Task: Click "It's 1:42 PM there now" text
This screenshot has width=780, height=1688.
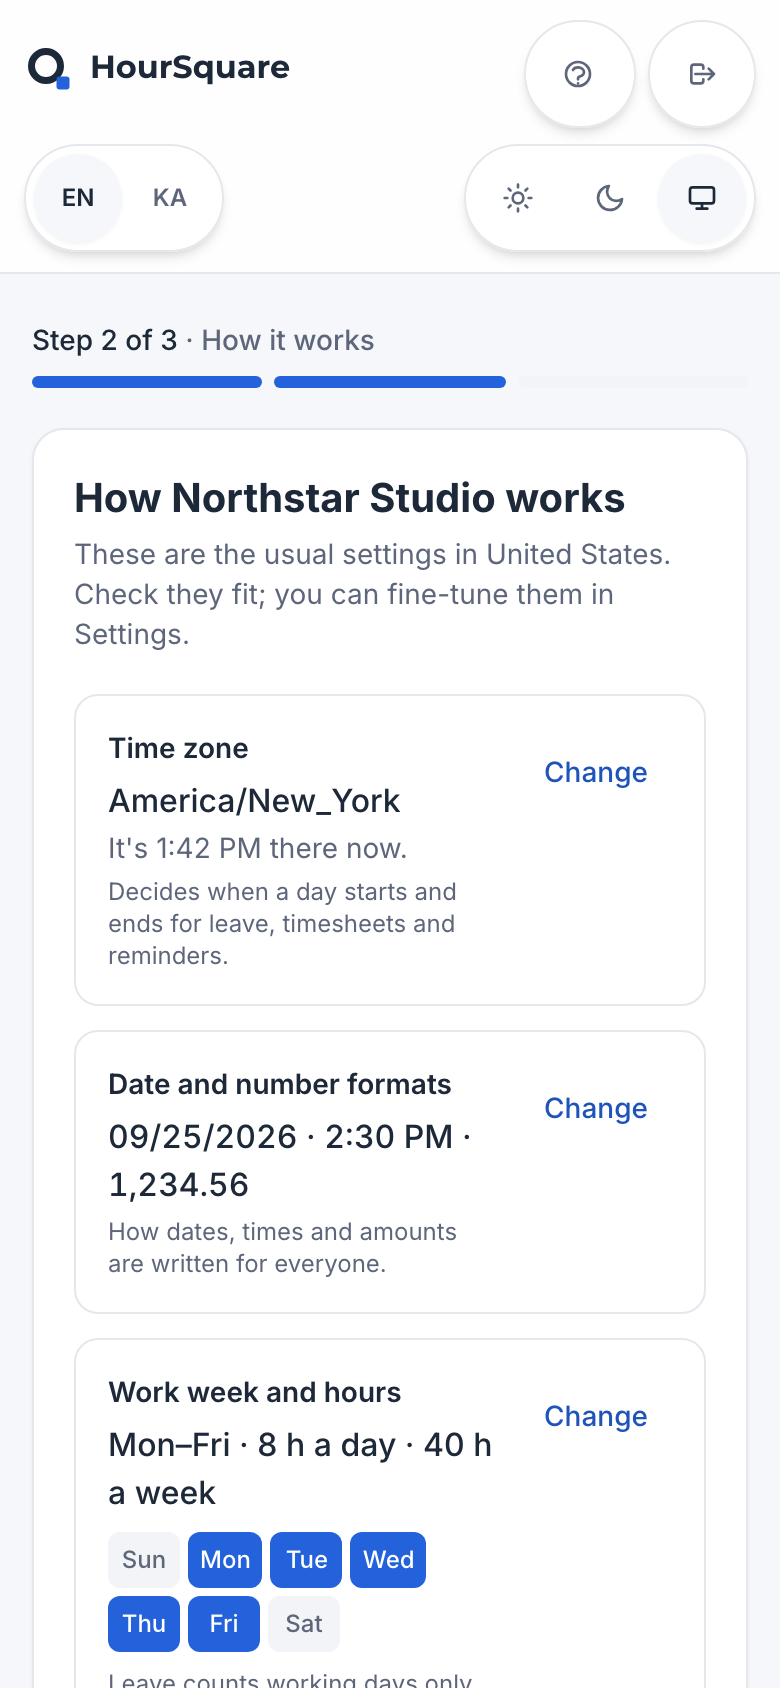Action: pos(258,848)
